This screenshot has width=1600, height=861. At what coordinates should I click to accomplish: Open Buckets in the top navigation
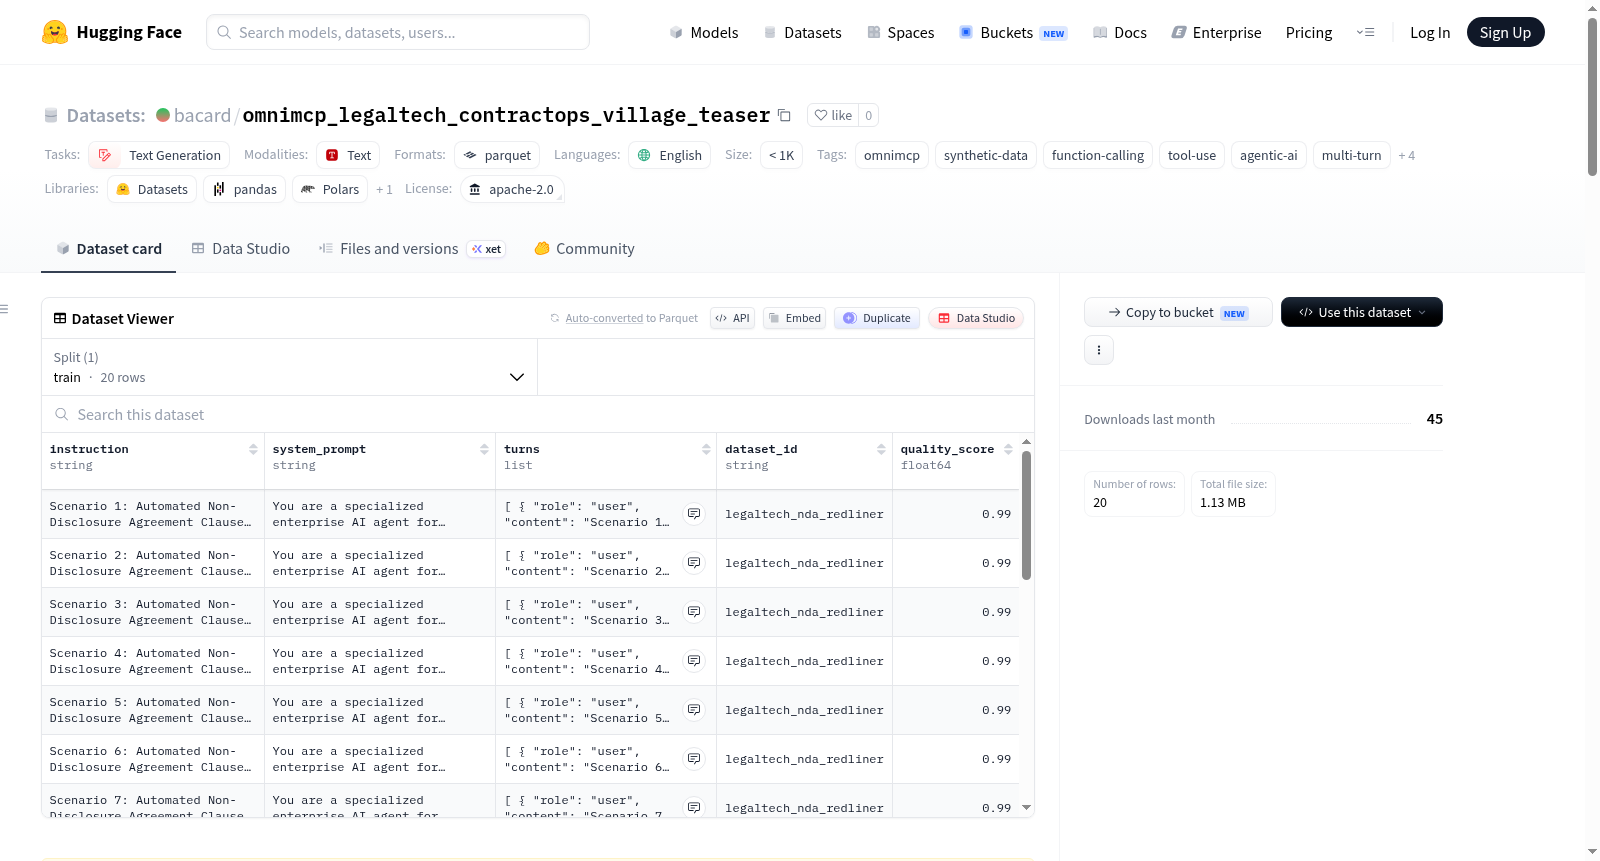click(x=1013, y=32)
